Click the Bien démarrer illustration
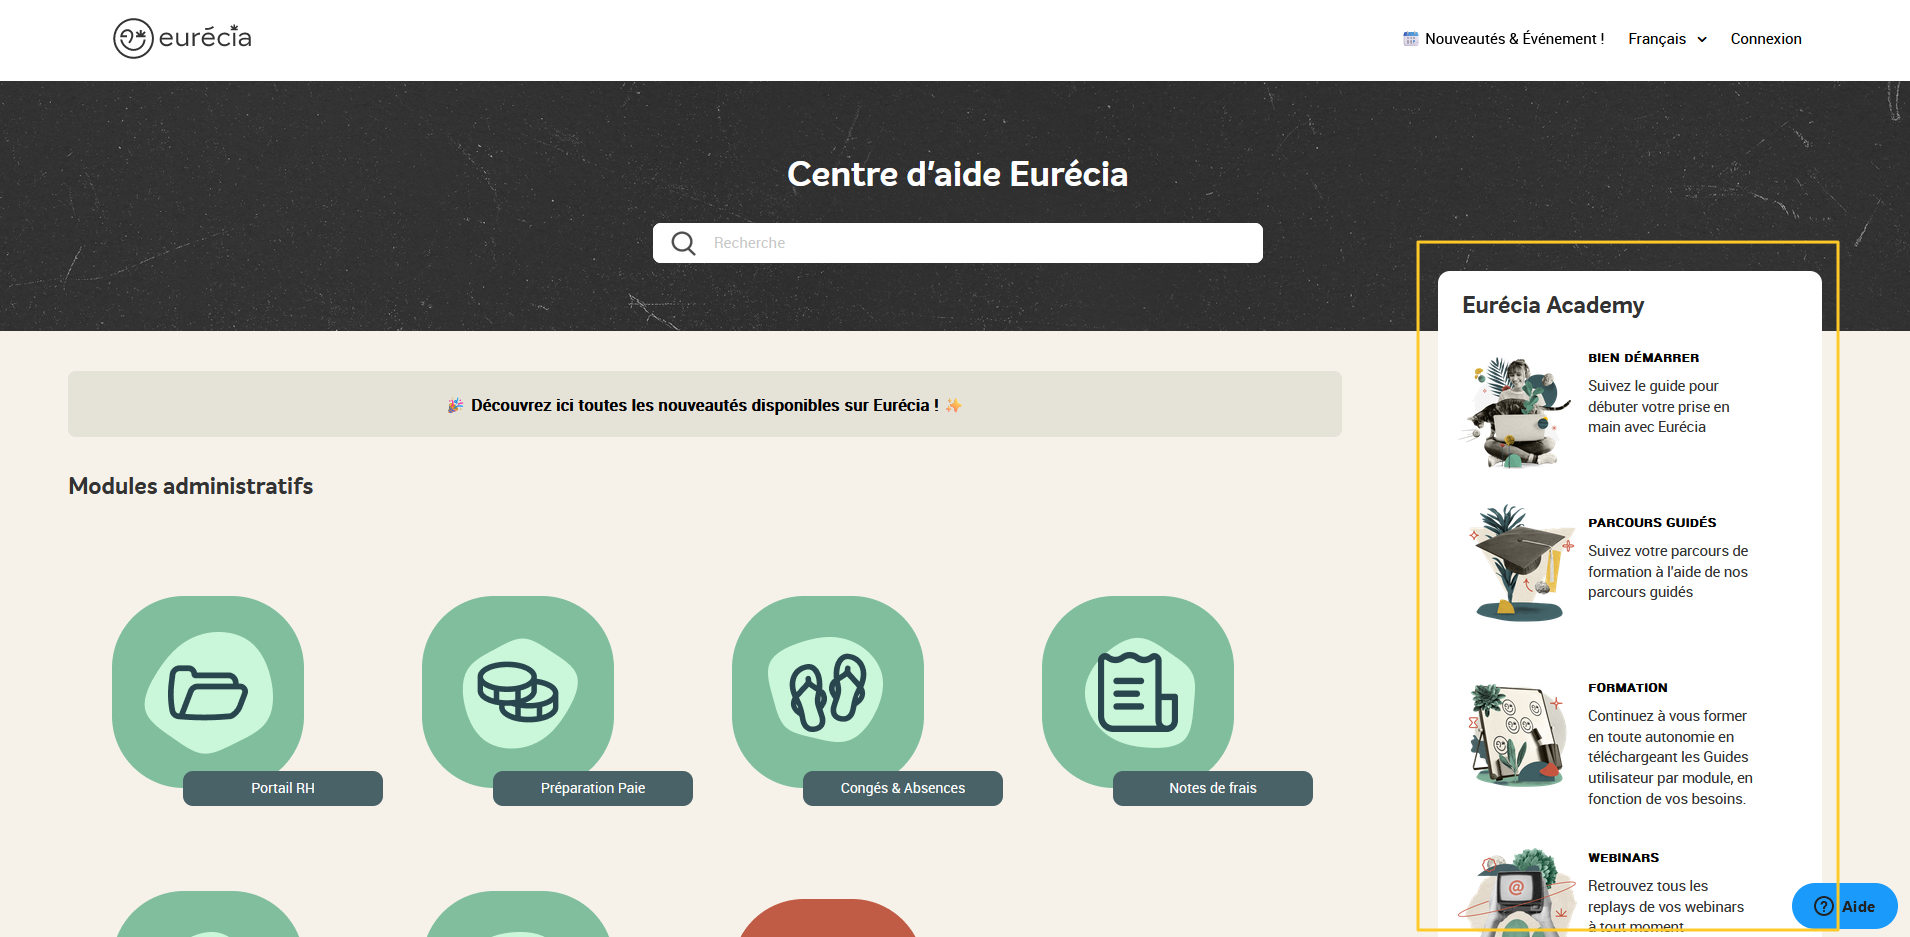Screen dimensions: 1910x937 pyautogui.click(x=1515, y=412)
